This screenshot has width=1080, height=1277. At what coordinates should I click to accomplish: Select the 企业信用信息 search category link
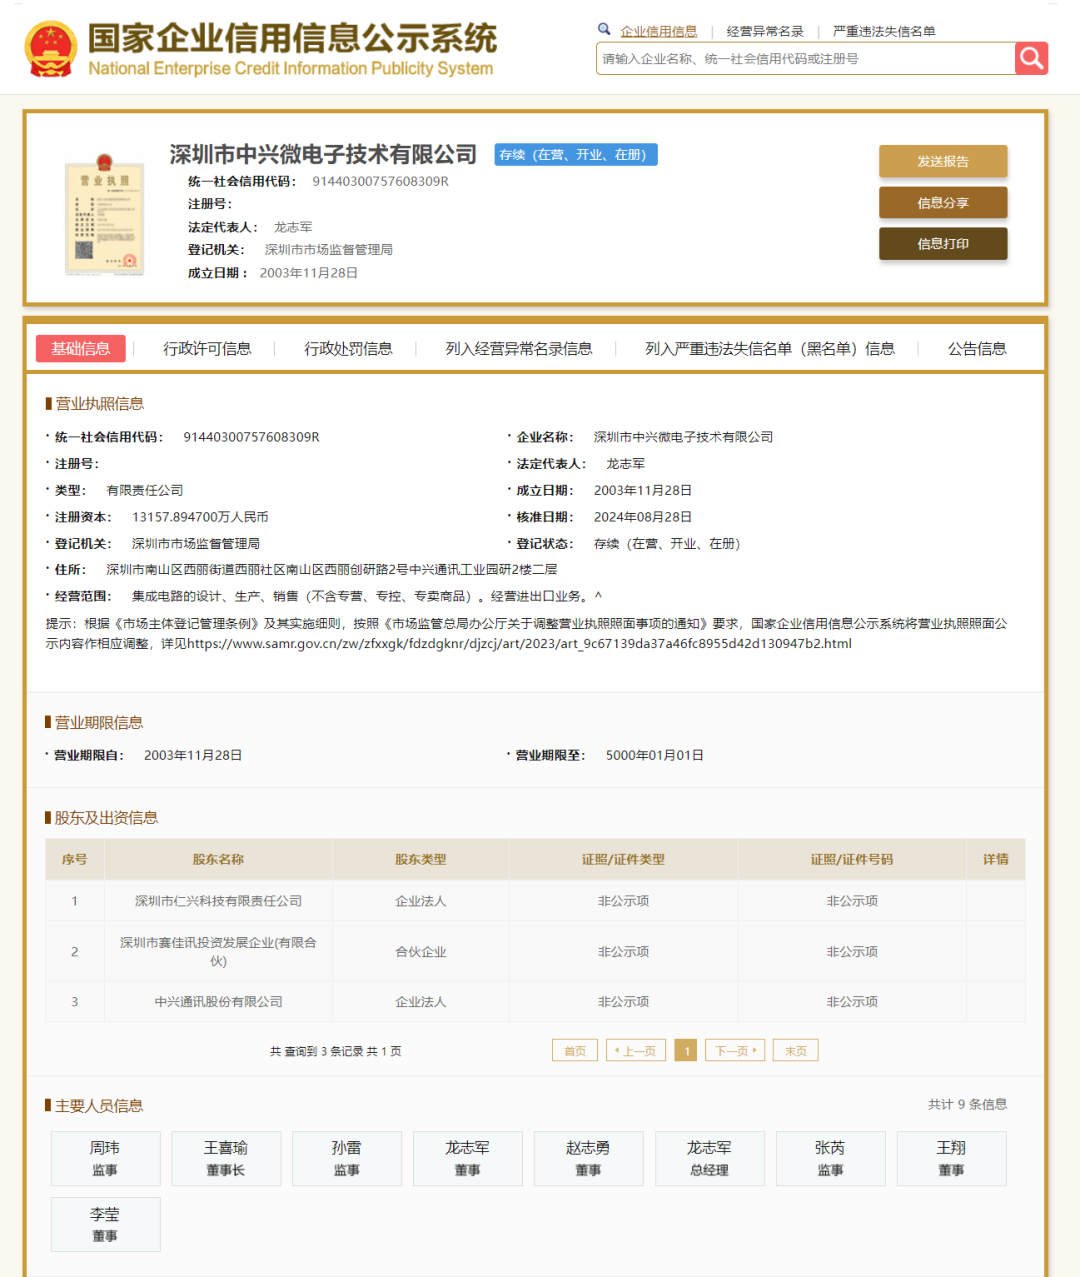click(x=658, y=31)
